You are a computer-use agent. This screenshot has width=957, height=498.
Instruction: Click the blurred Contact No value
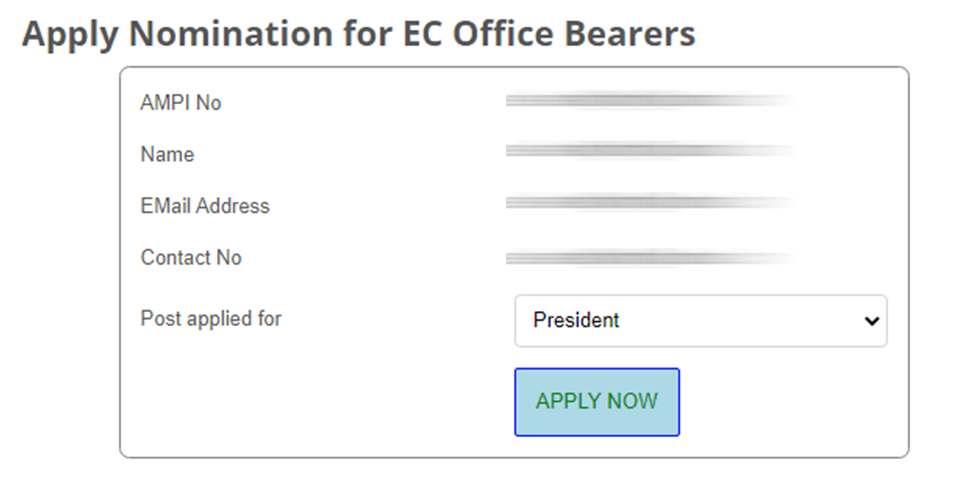pos(650,259)
